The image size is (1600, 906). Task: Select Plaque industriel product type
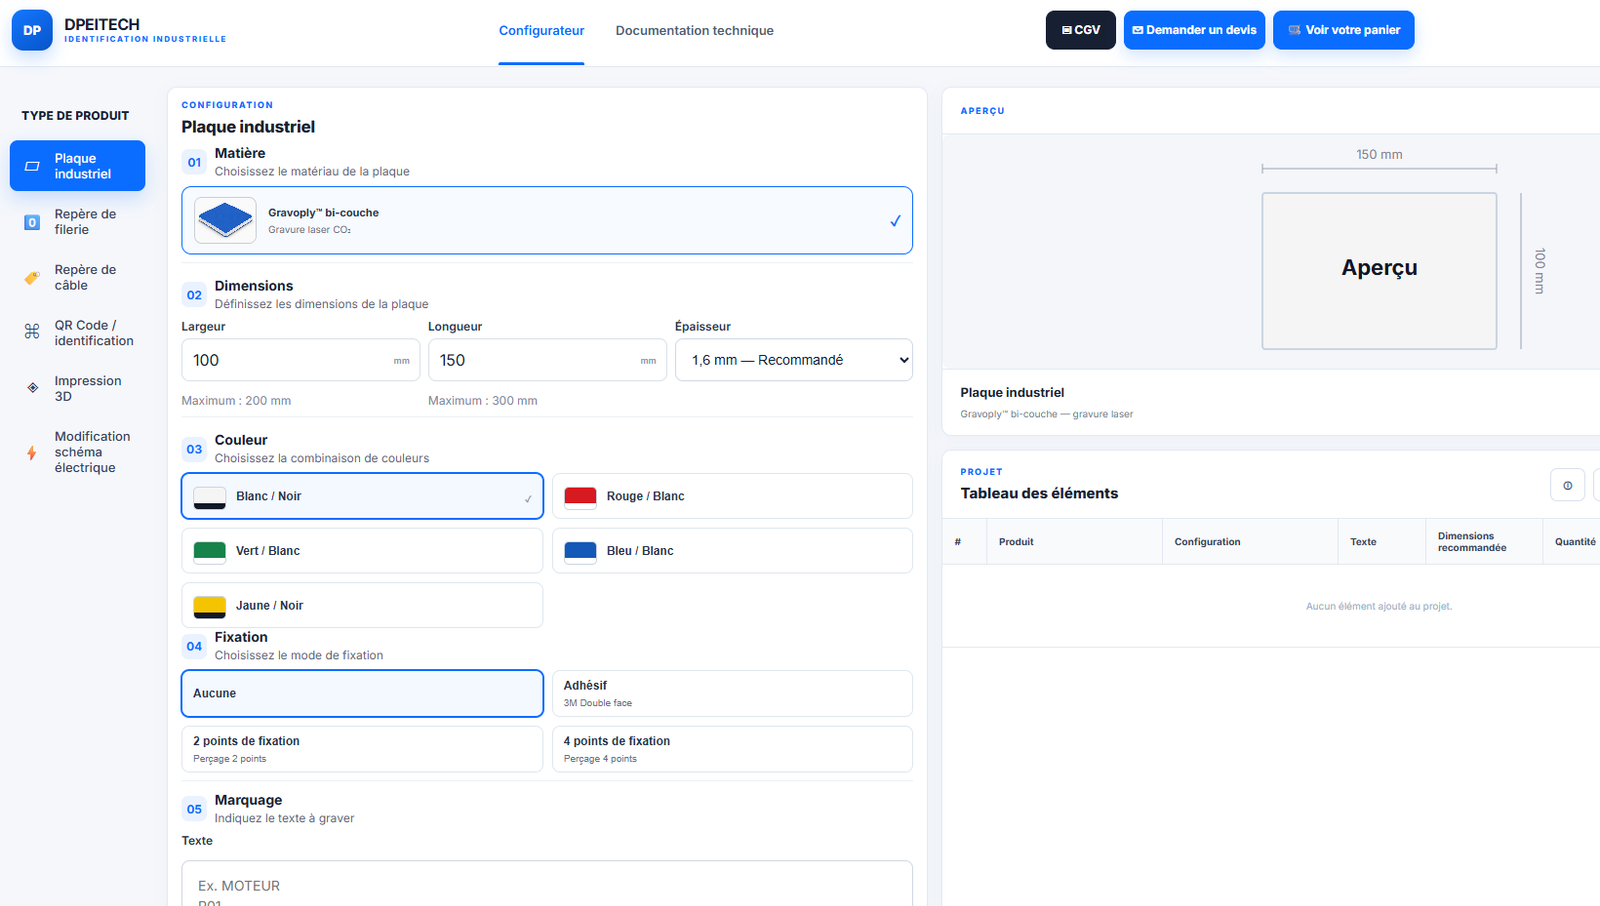pos(77,166)
